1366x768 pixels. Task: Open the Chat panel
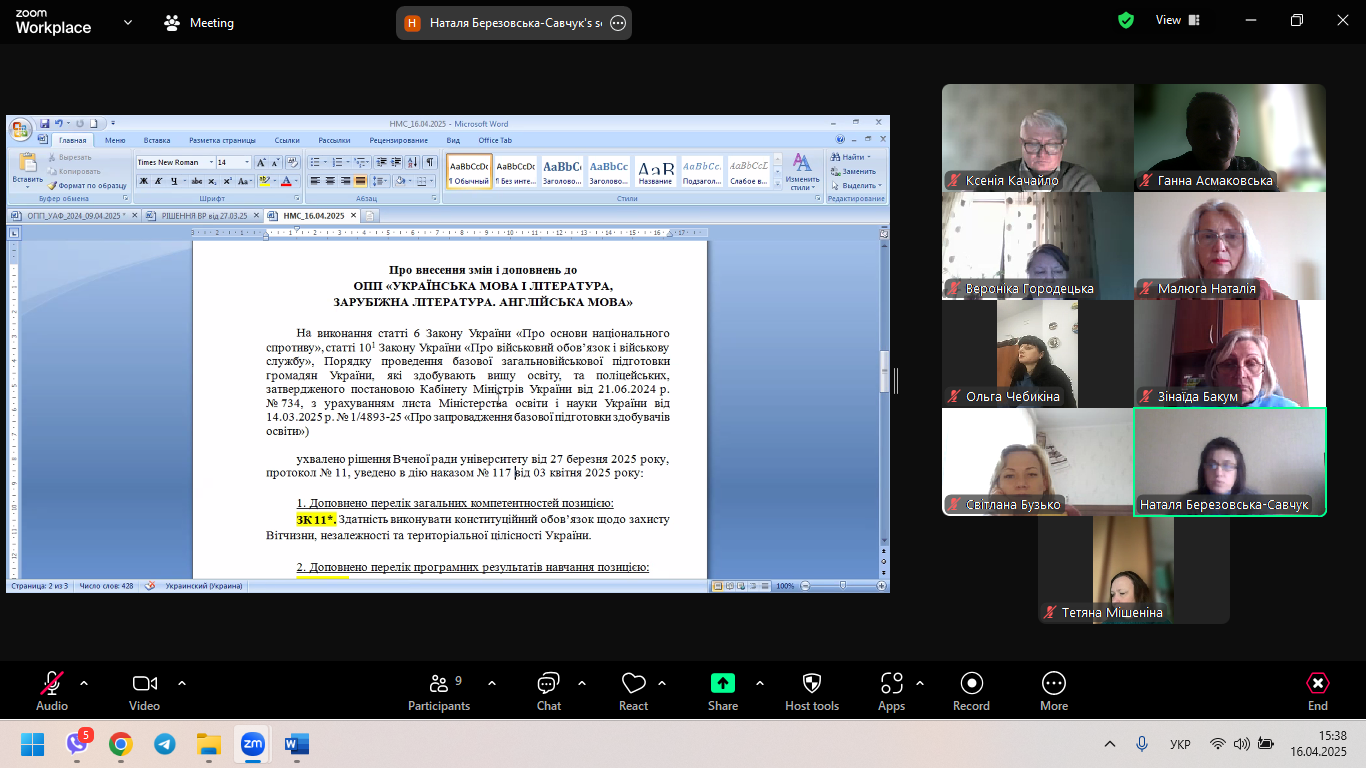[x=548, y=690]
